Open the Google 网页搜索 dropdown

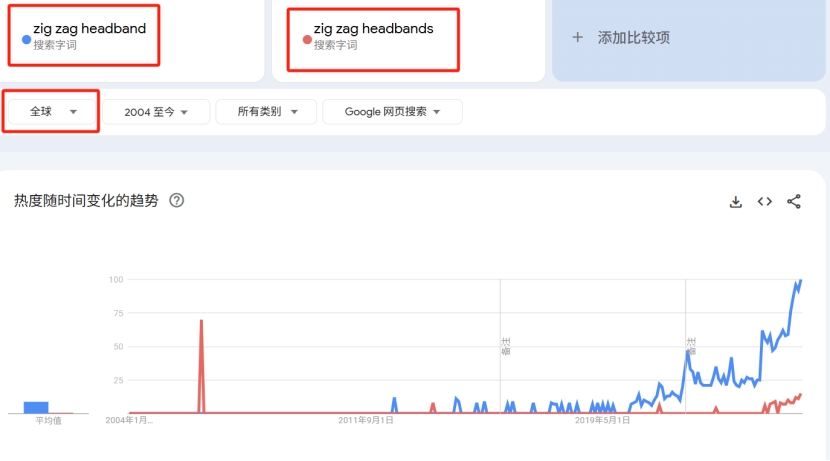click(x=392, y=112)
